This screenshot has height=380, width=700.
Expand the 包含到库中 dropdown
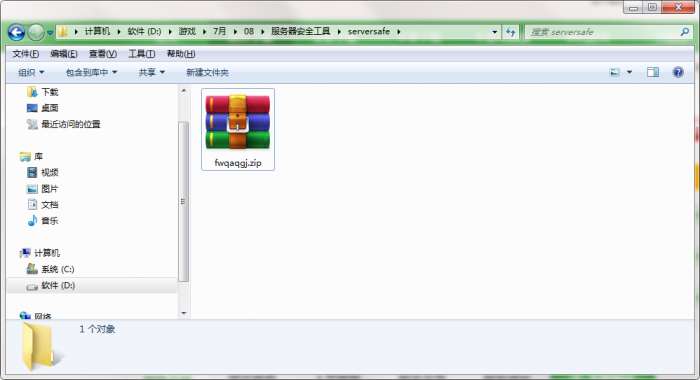92,72
